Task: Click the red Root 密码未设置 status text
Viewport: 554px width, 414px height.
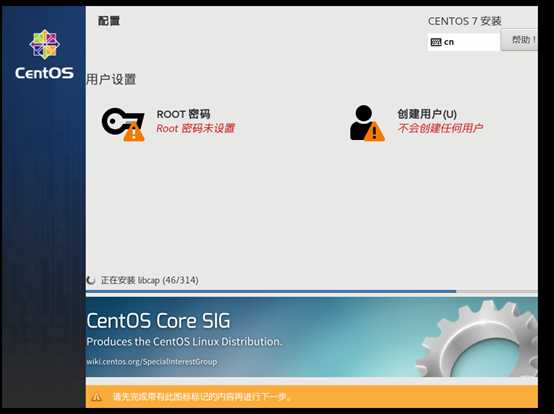Action: (195, 128)
